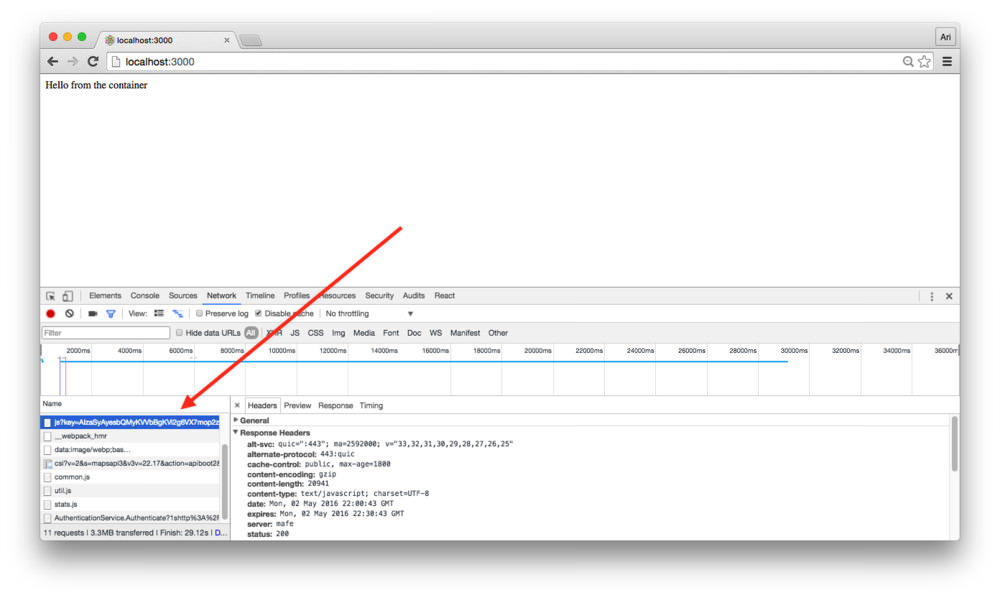Click the network Filter text field
The image size is (1000, 598).
click(x=106, y=333)
